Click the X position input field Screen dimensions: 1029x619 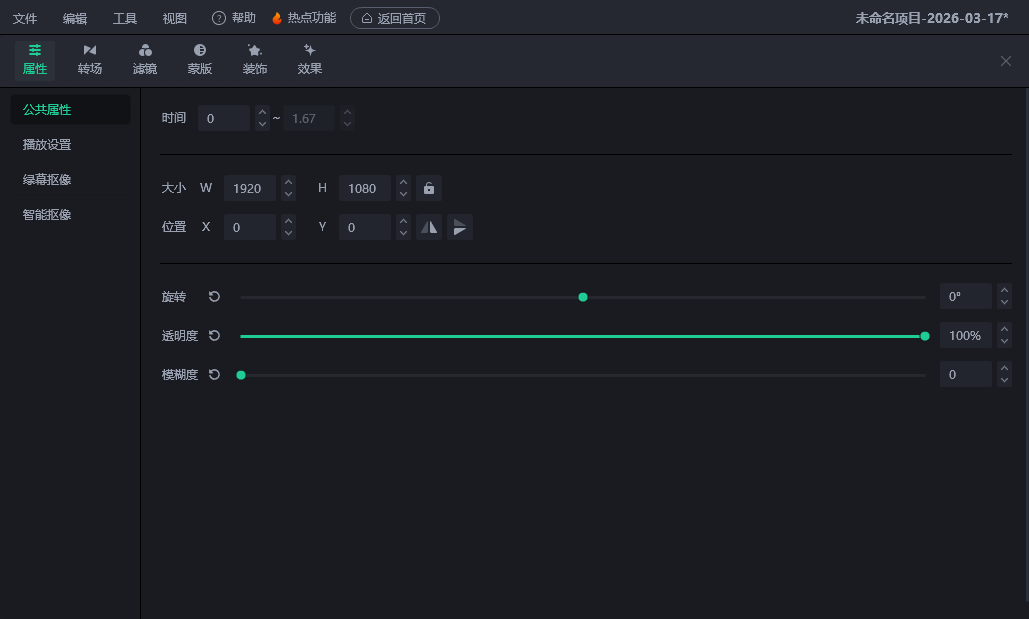tap(249, 227)
